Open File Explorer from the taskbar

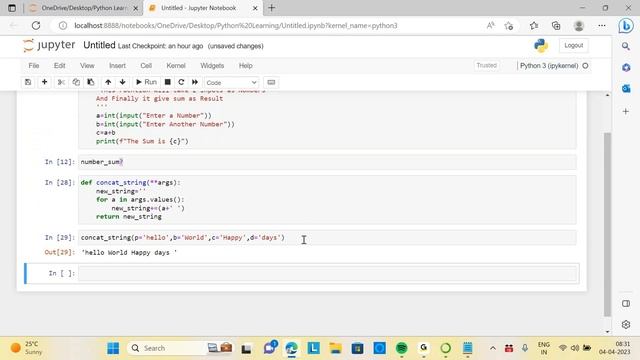336,348
